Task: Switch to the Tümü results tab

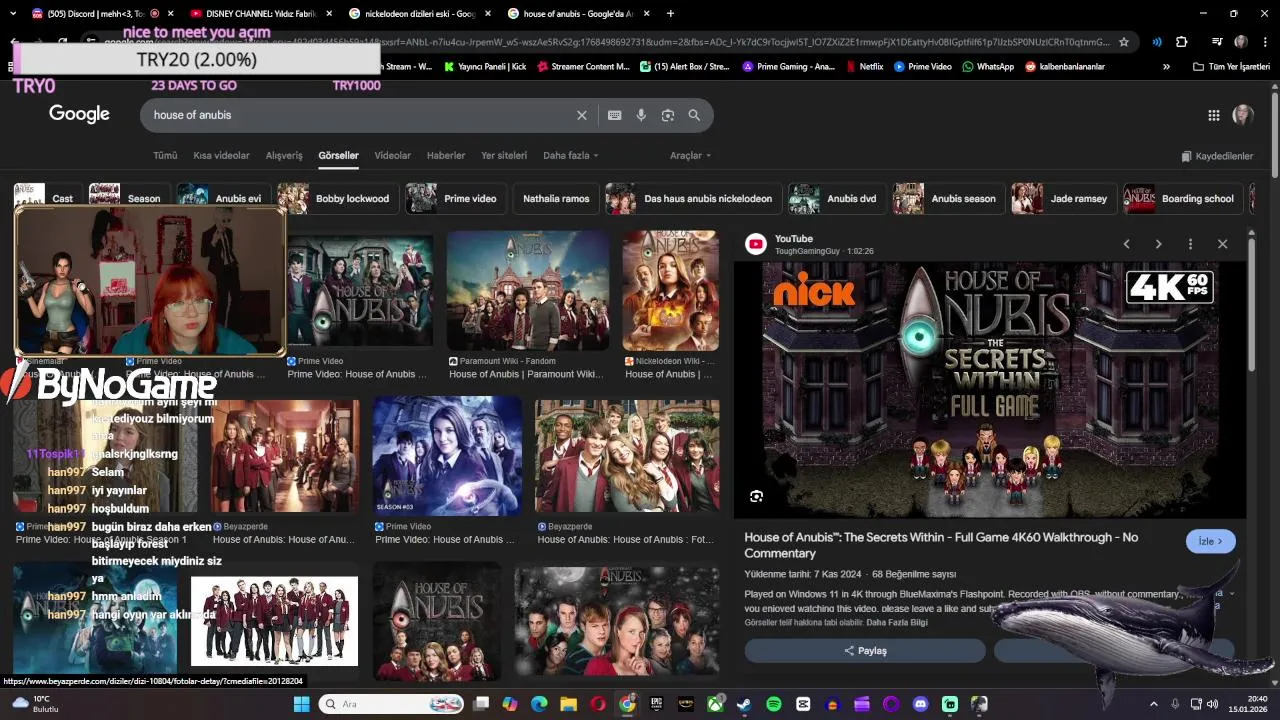Action: (165, 156)
